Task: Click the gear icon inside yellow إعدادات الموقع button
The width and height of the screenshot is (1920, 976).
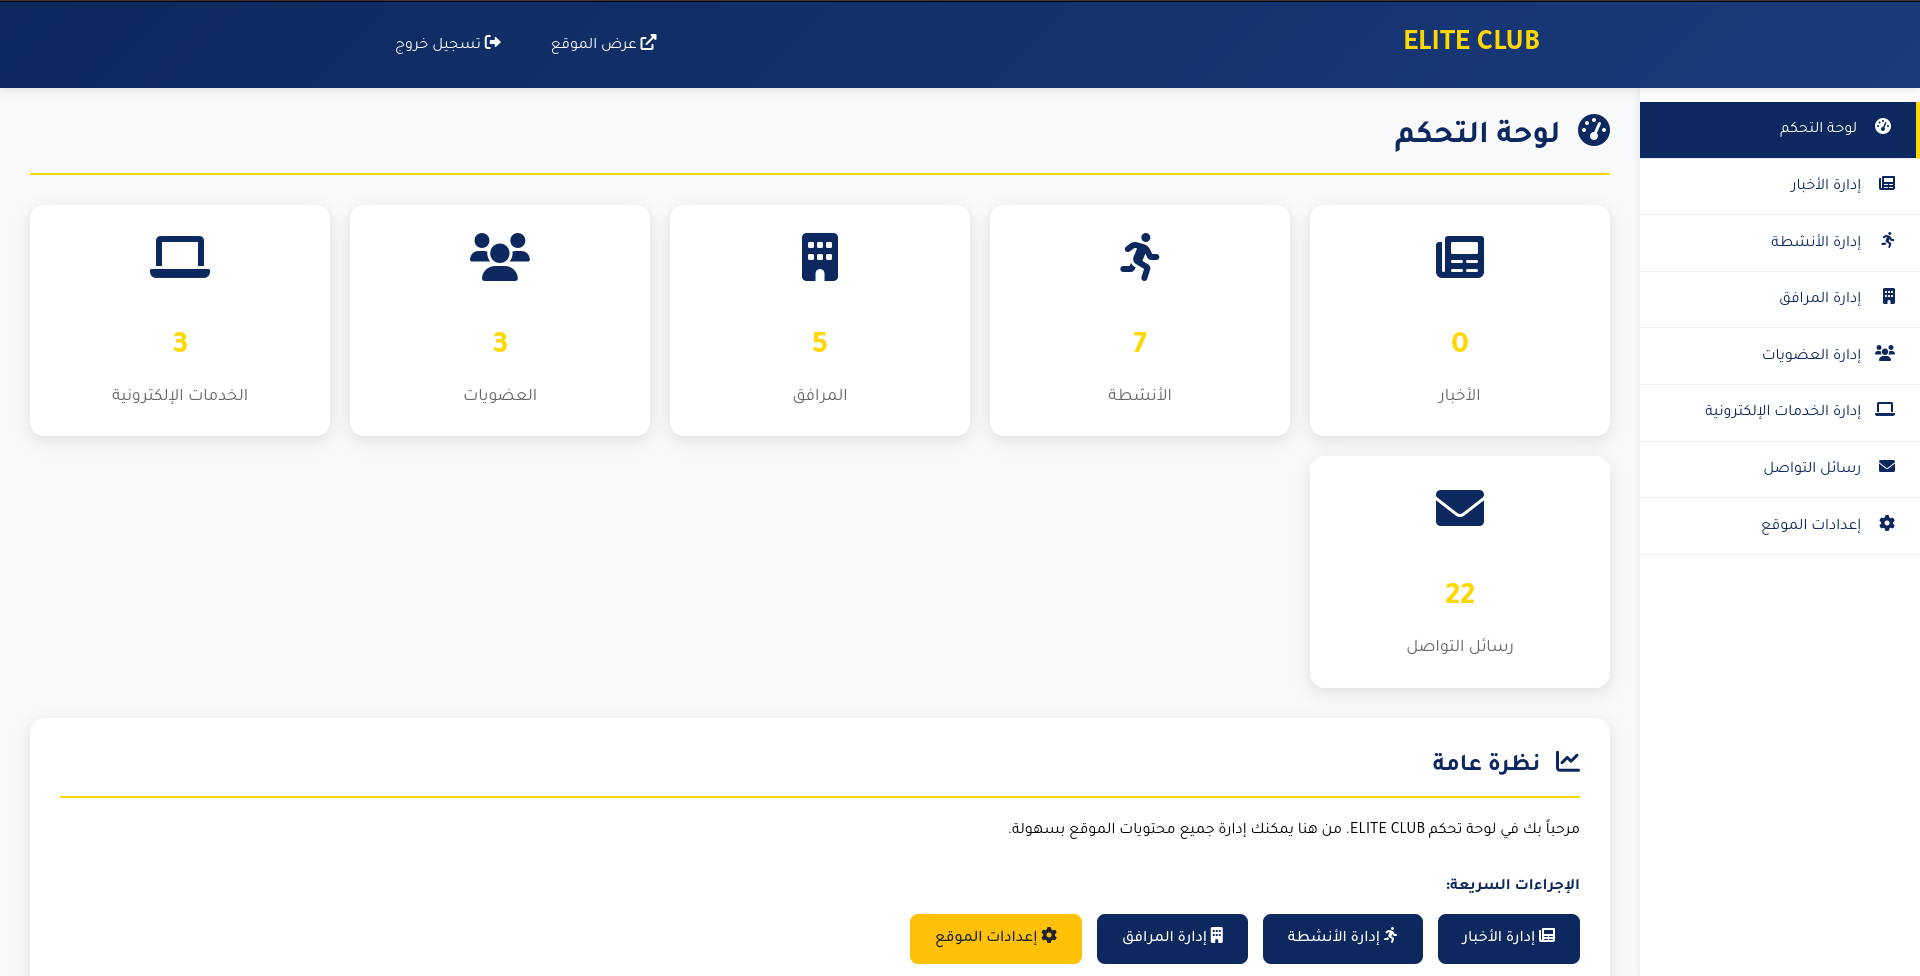Action: pyautogui.click(x=1049, y=935)
